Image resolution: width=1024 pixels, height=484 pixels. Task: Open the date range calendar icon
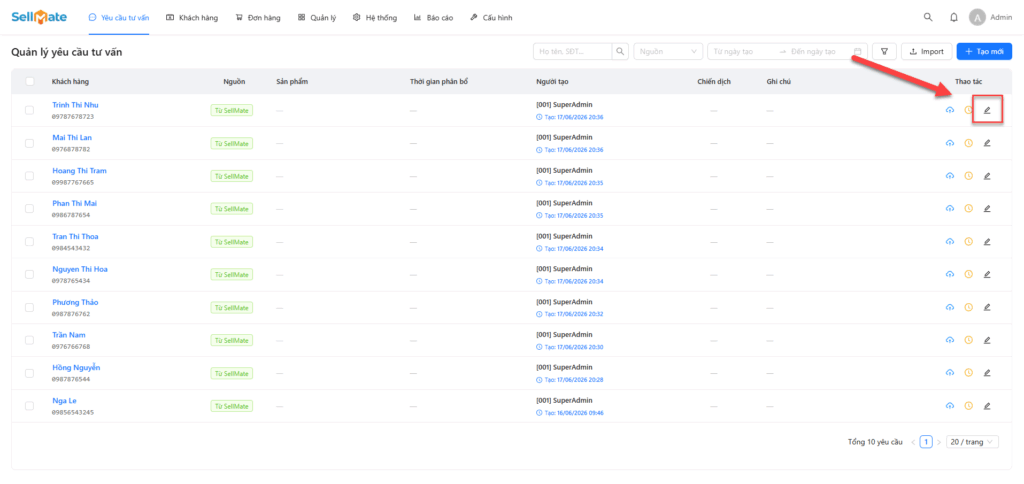(857, 52)
